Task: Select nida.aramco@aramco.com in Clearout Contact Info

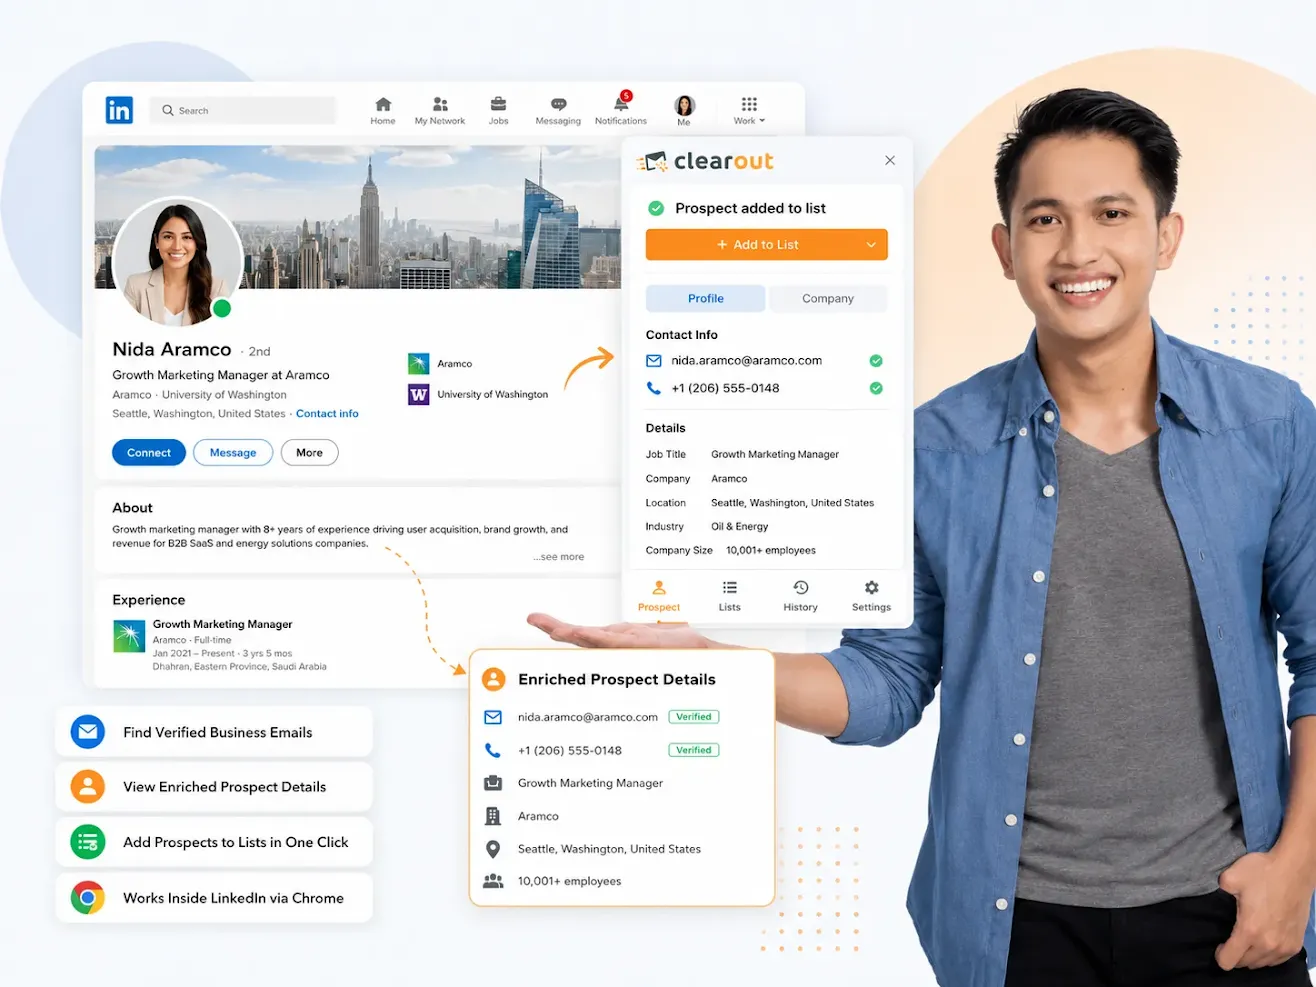Action: 747,361
